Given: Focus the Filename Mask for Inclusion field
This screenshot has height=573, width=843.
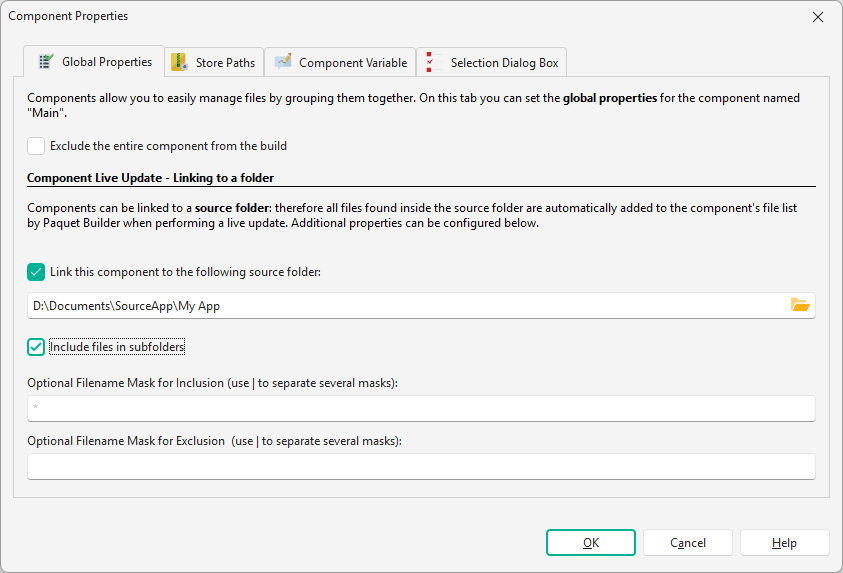Looking at the screenshot, I should tap(422, 409).
